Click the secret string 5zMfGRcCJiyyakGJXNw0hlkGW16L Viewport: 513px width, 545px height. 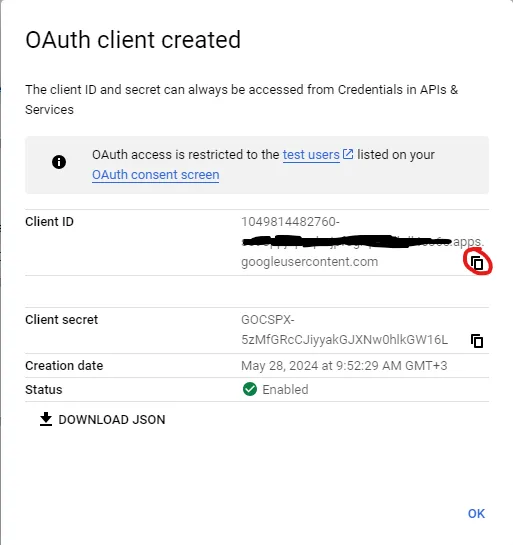point(344,340)
